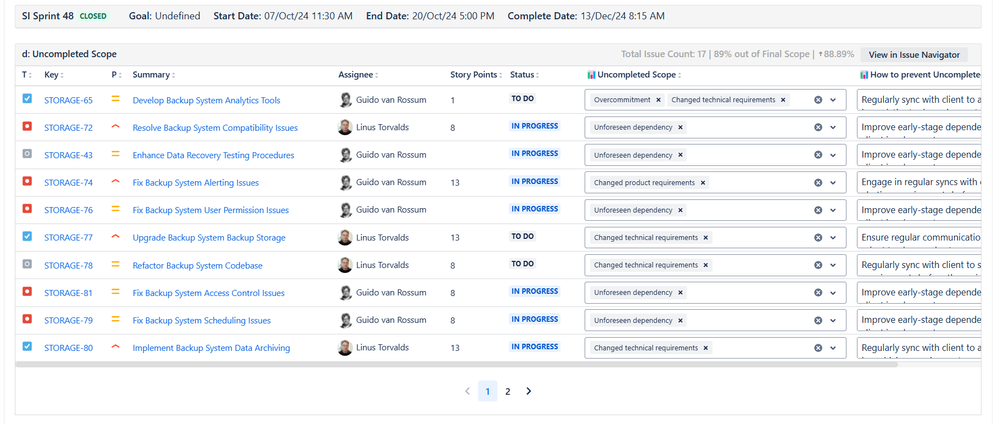Click How to prevent field for STORAGE-74

click(920, 183)
